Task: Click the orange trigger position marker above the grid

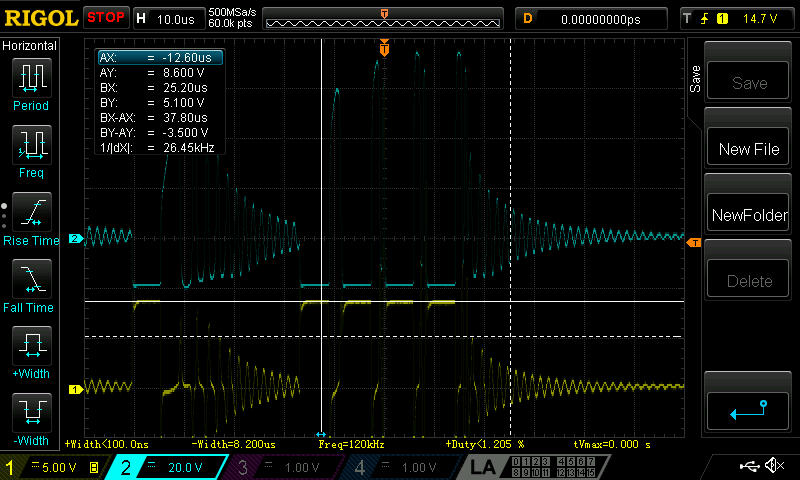Action: (x=384, y=47)
